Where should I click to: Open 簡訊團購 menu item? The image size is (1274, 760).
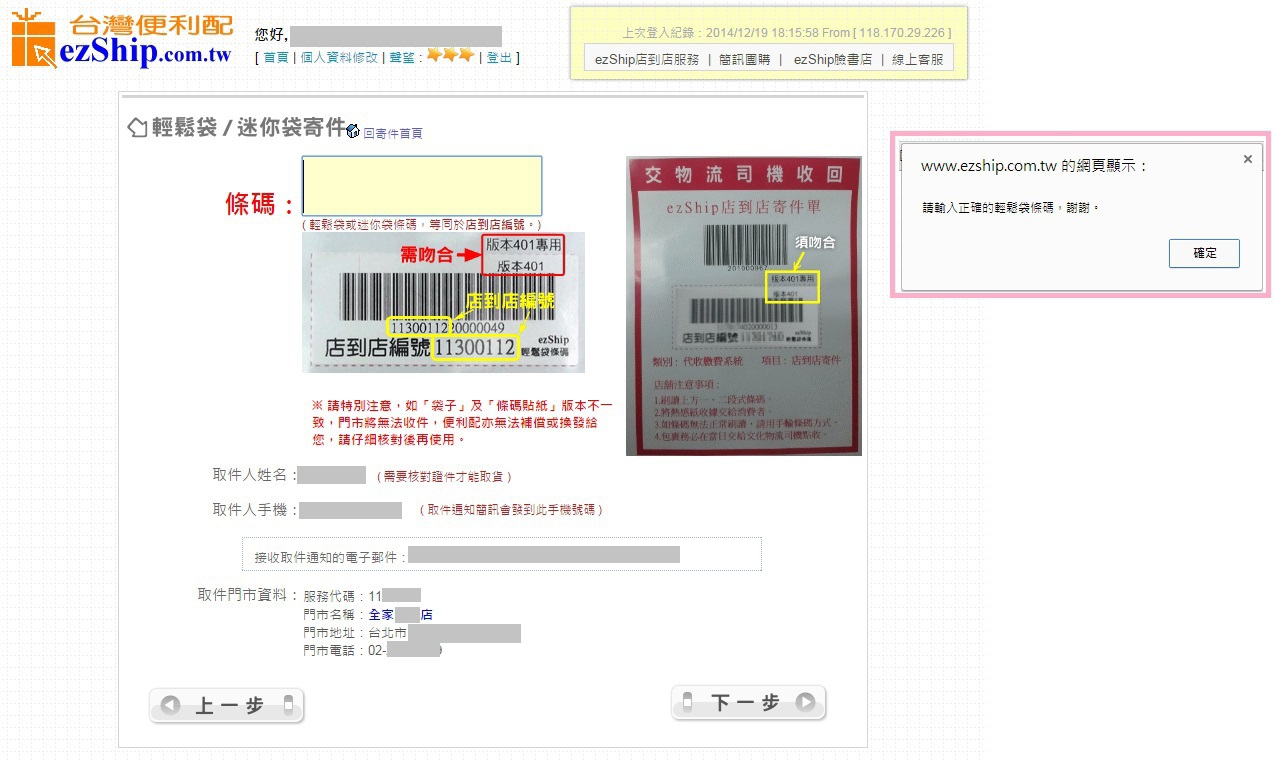[x=745, y=59]
